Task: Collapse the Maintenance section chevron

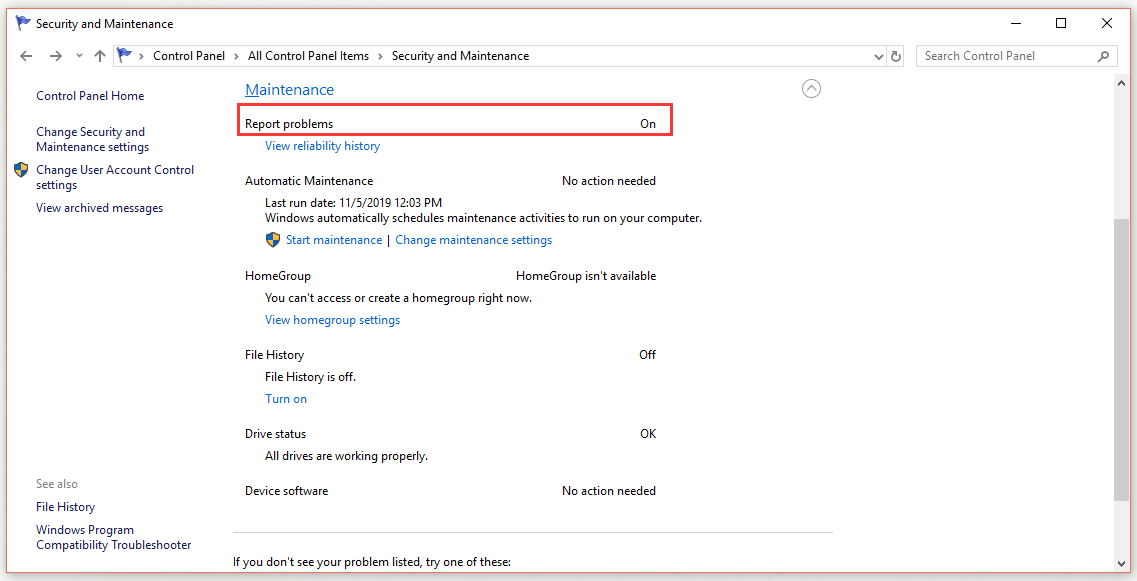Action: click(811, 88)
